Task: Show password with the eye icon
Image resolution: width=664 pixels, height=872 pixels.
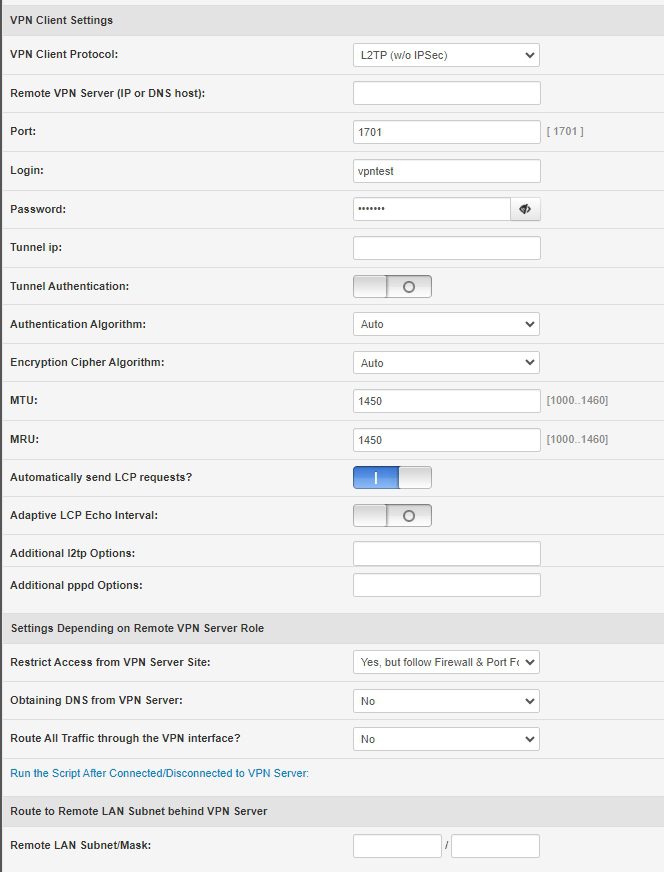Action: coord(525,209)
